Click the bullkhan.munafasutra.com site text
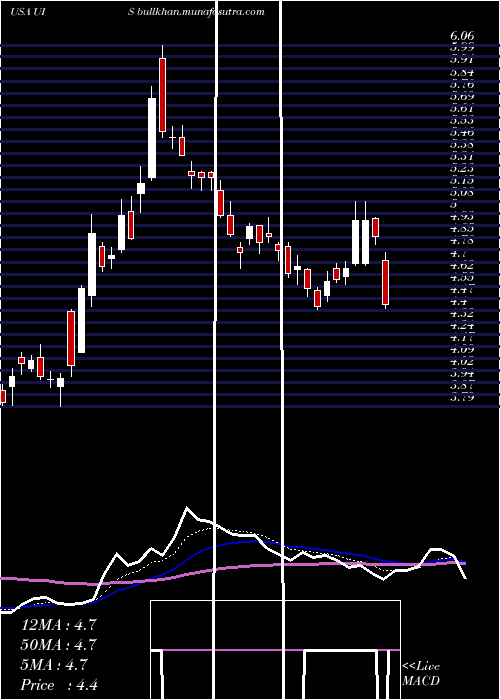 (201, 12)
